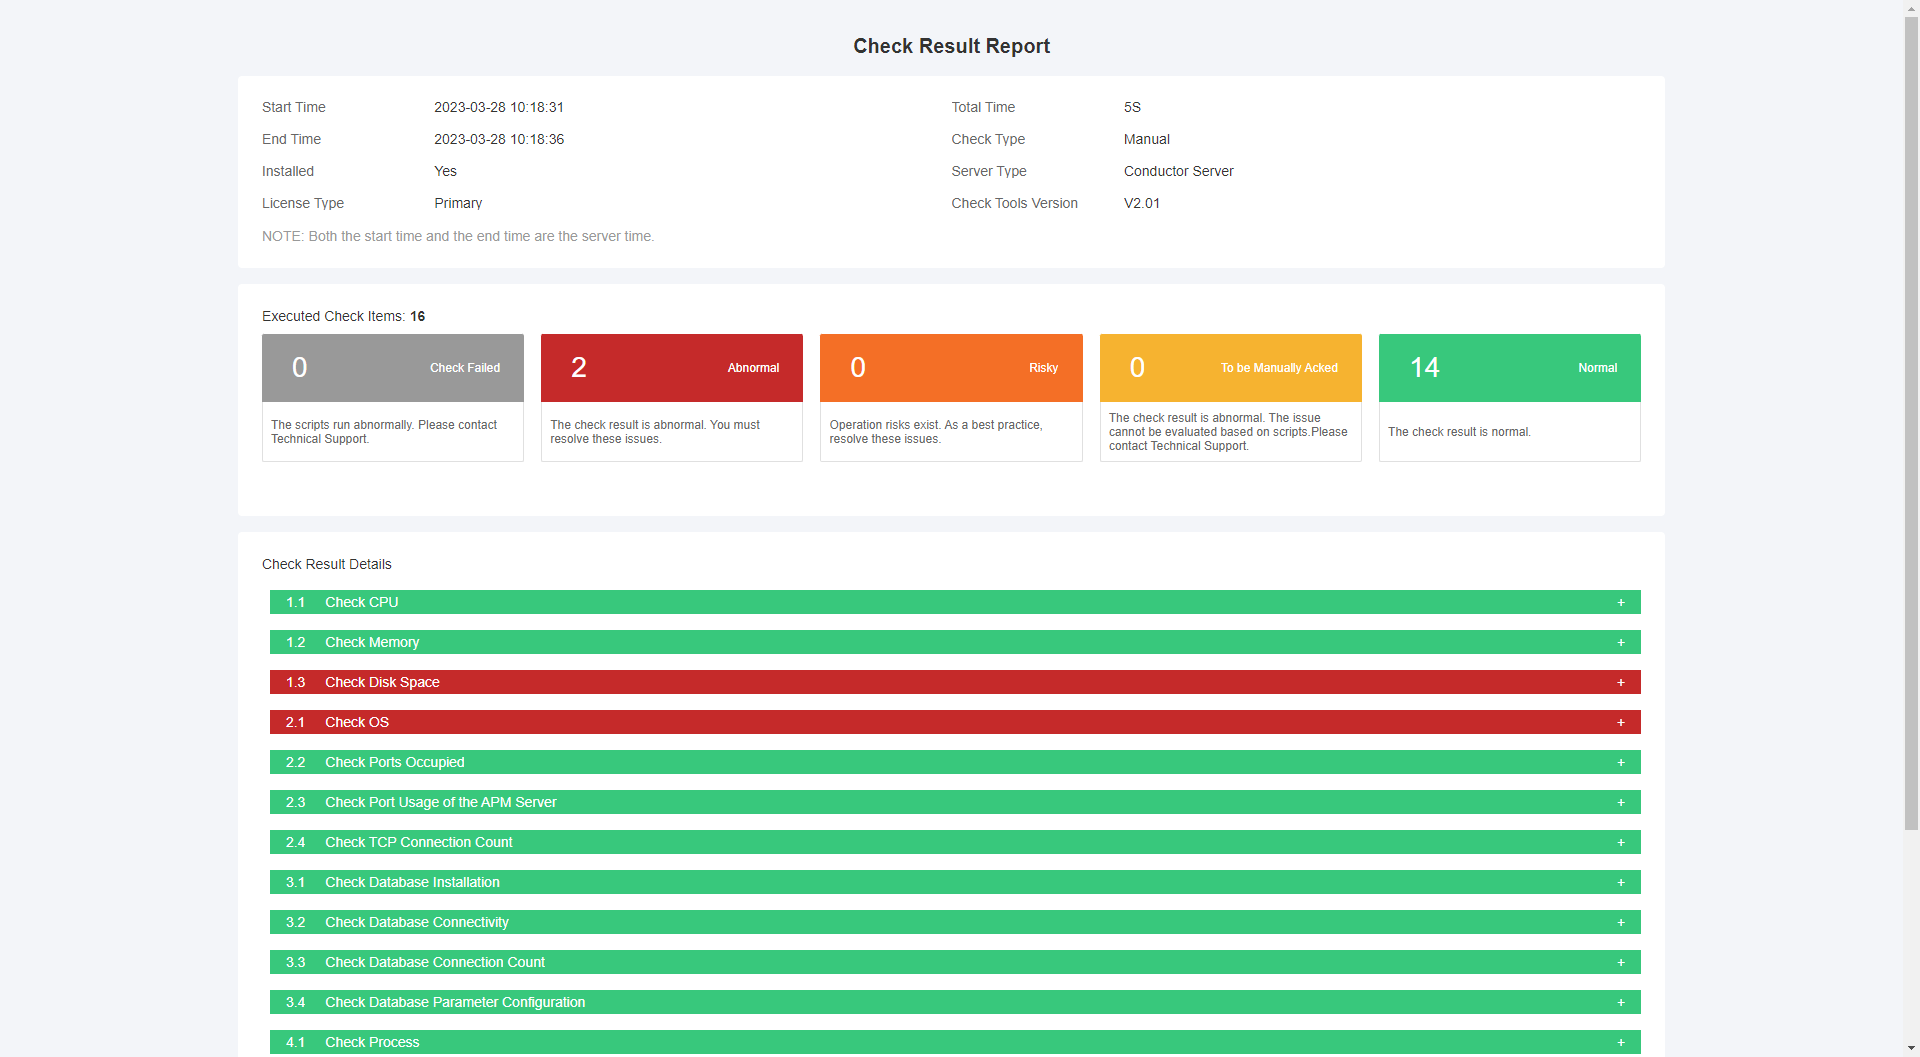Click the 'Check Database Connectivity' title
This screenshot has width=1920, height=1057.
(x=416, y=922)
